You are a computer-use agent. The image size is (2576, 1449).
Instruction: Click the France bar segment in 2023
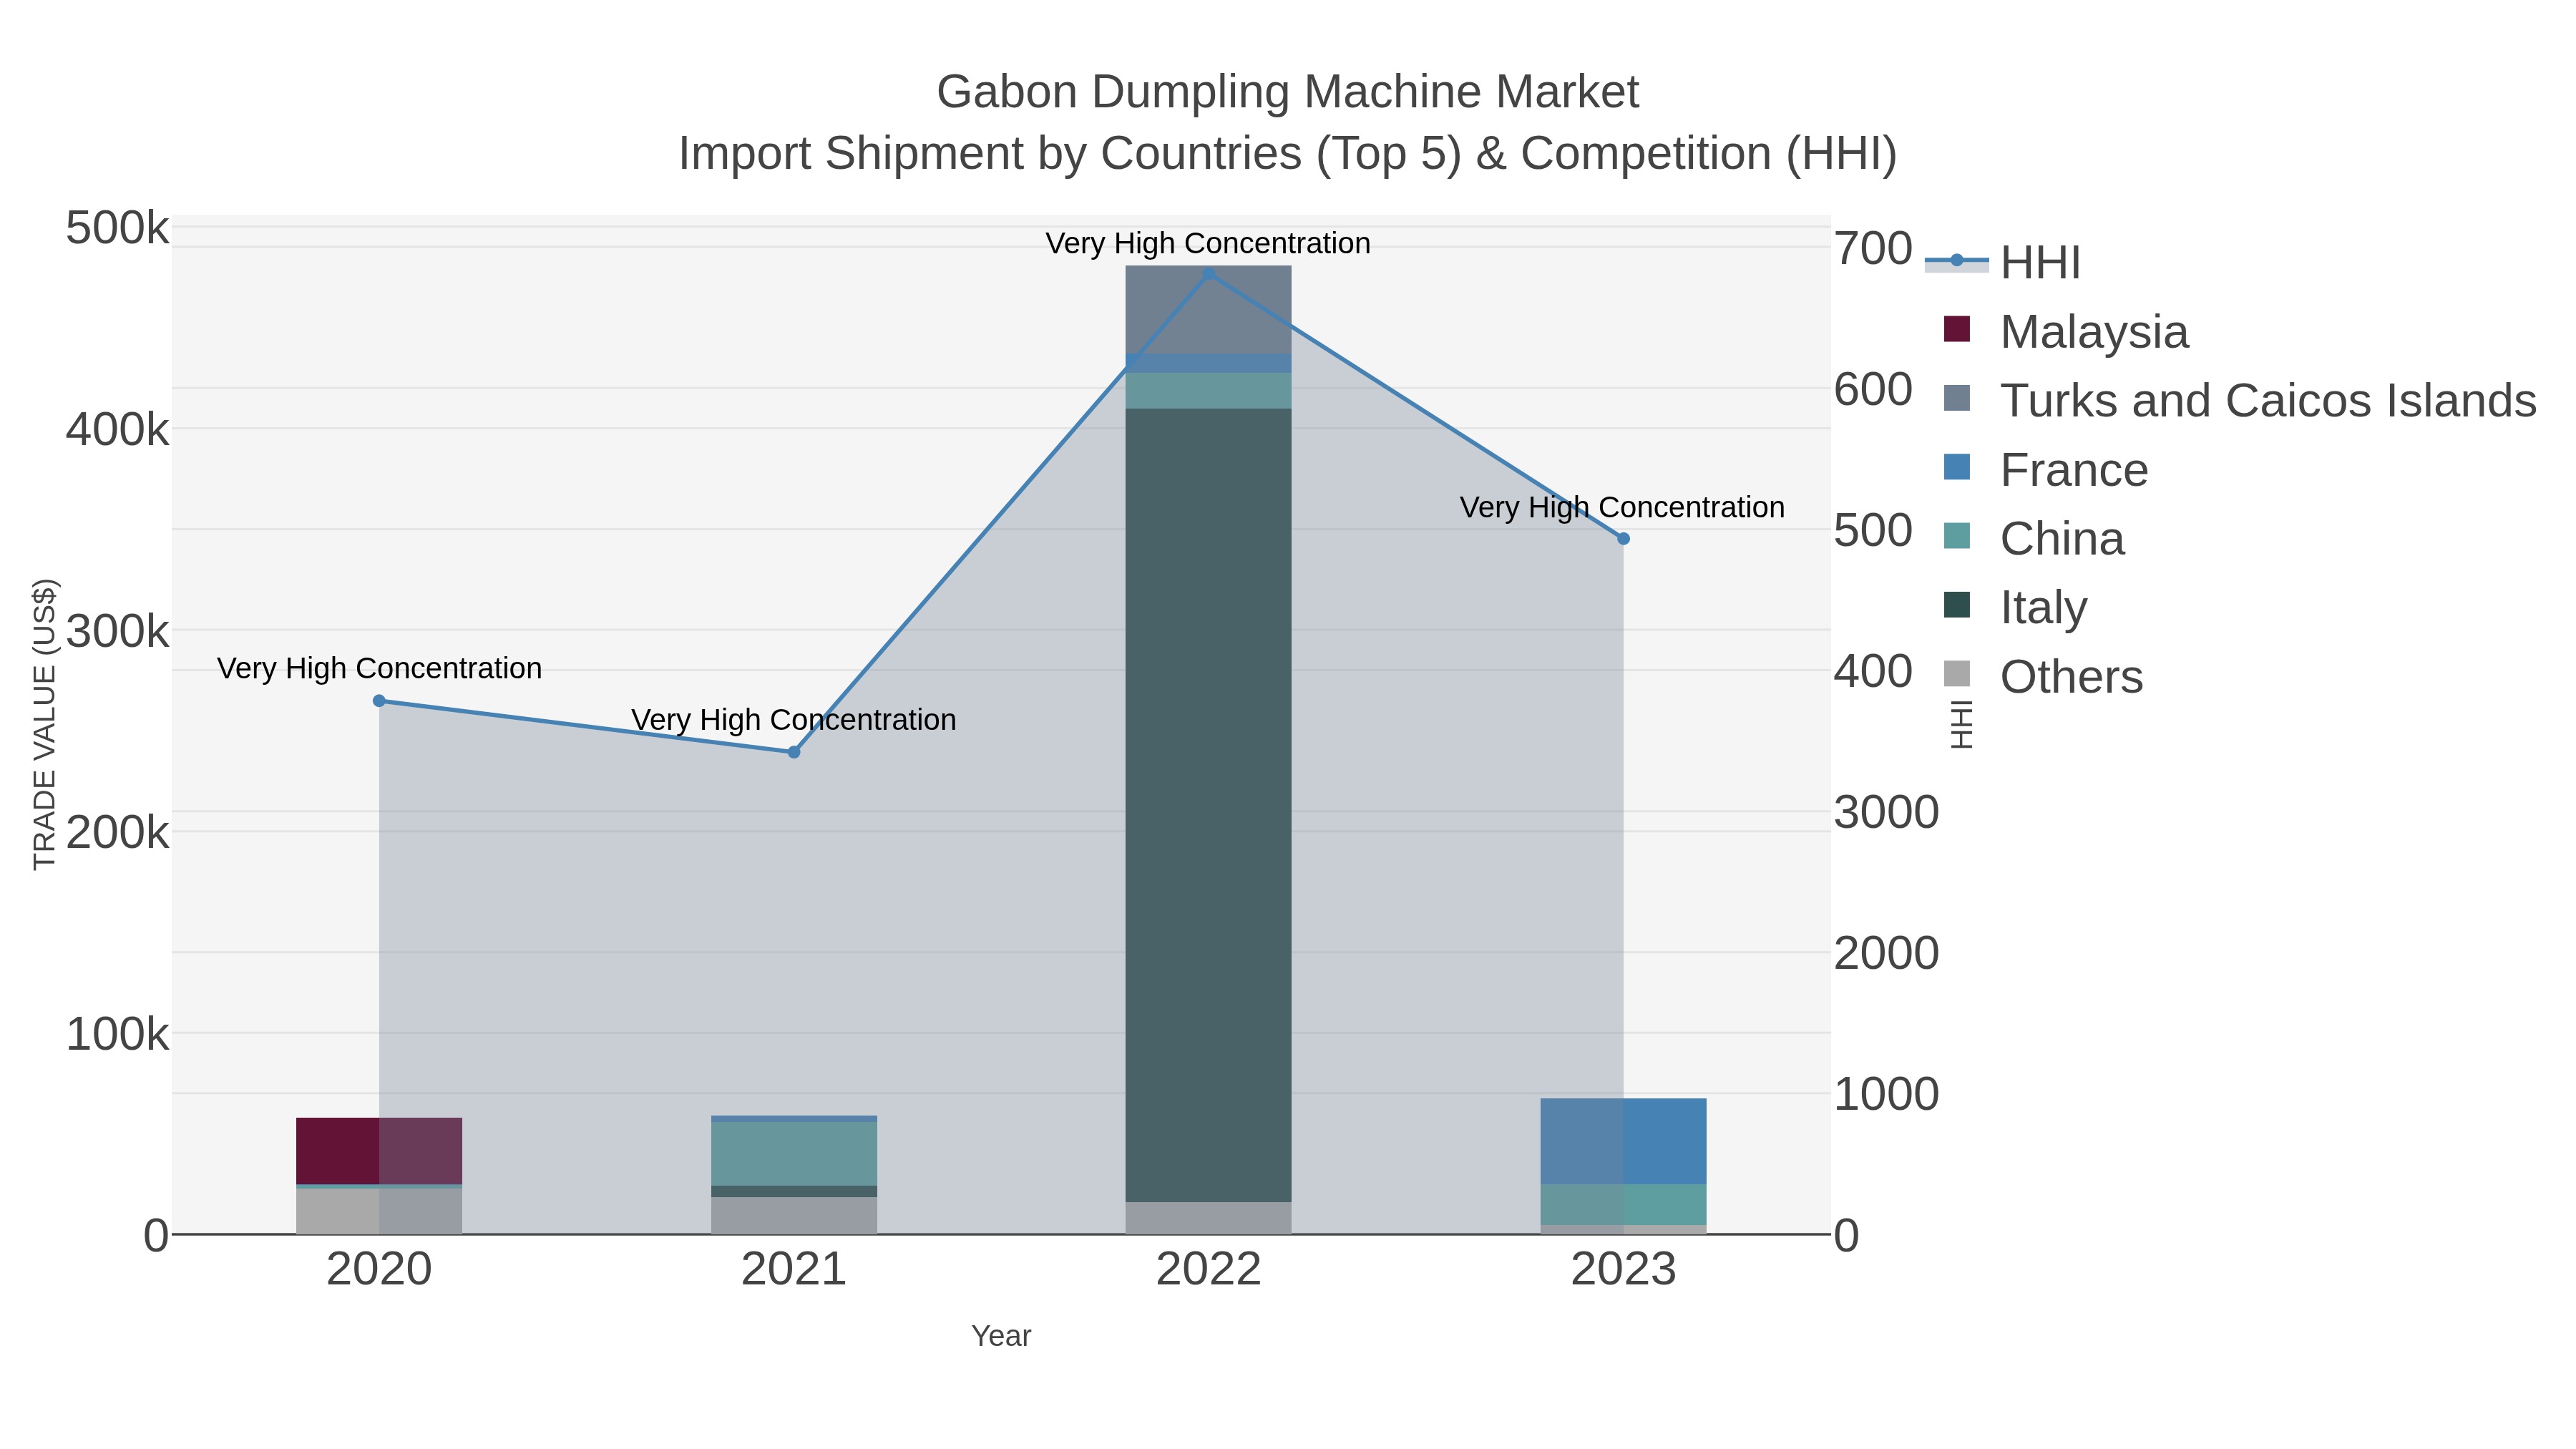click(1623, 1141)
